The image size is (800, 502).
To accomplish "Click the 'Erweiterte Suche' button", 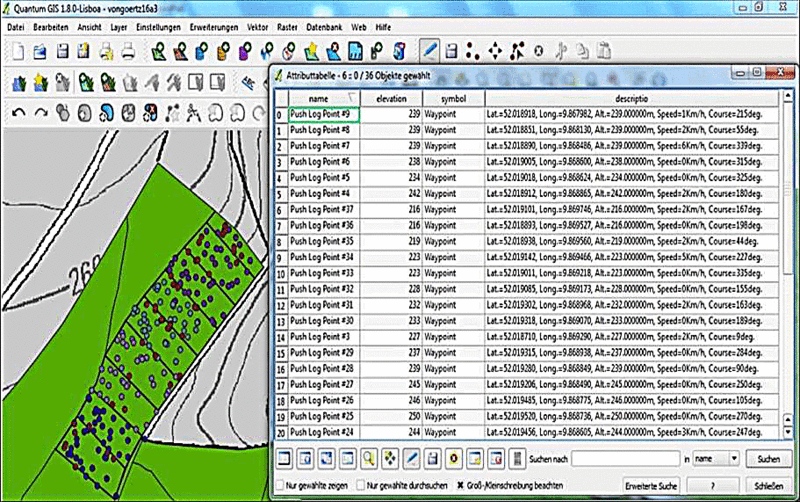I will click(651, 484).
